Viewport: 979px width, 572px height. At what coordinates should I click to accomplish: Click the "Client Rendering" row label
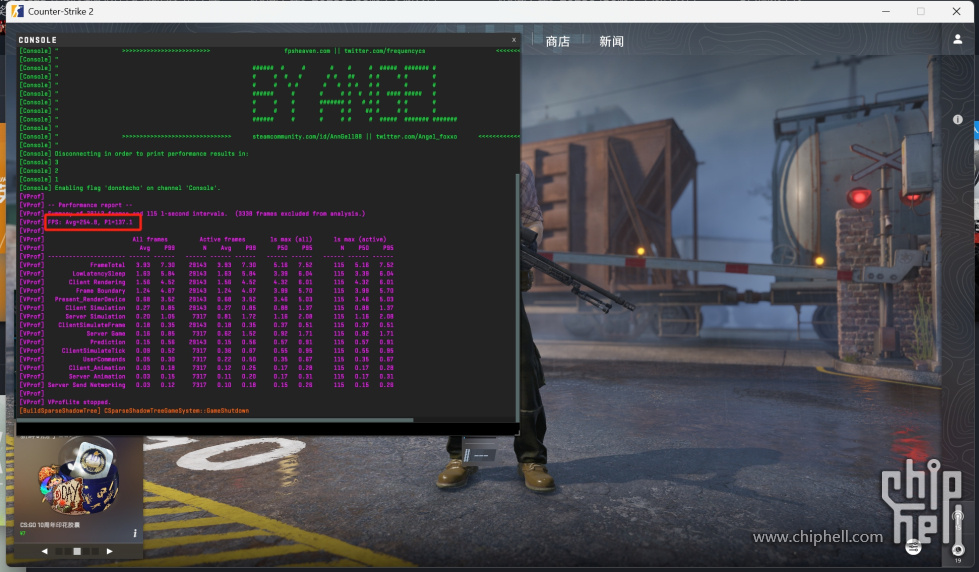pos(97,282)
